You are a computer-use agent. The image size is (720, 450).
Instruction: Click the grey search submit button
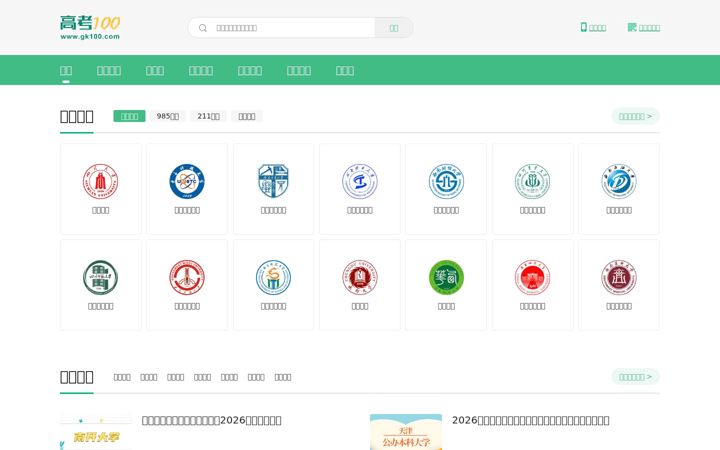pyautogui.click(x=394, y=28)
